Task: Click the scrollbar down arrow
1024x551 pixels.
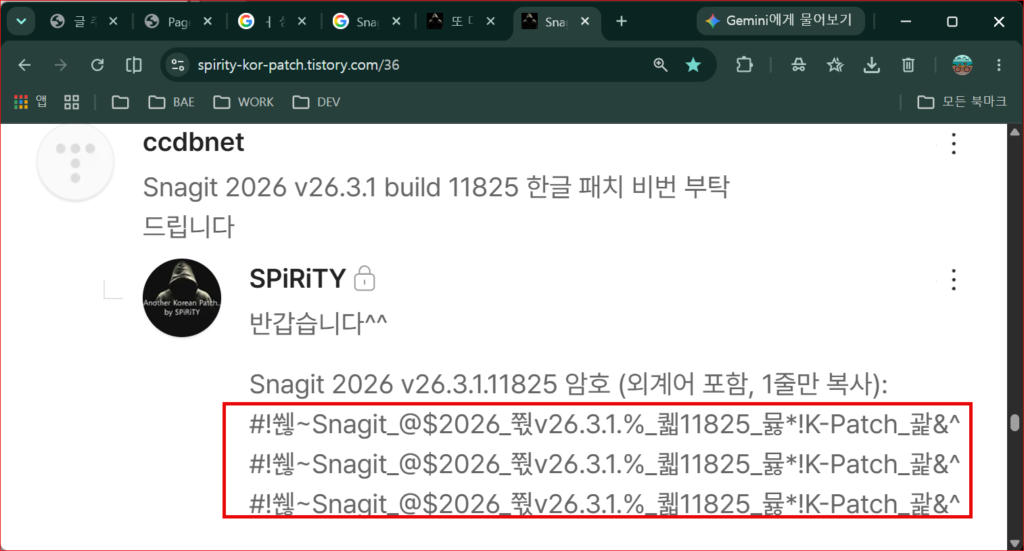Action: 1014,543
